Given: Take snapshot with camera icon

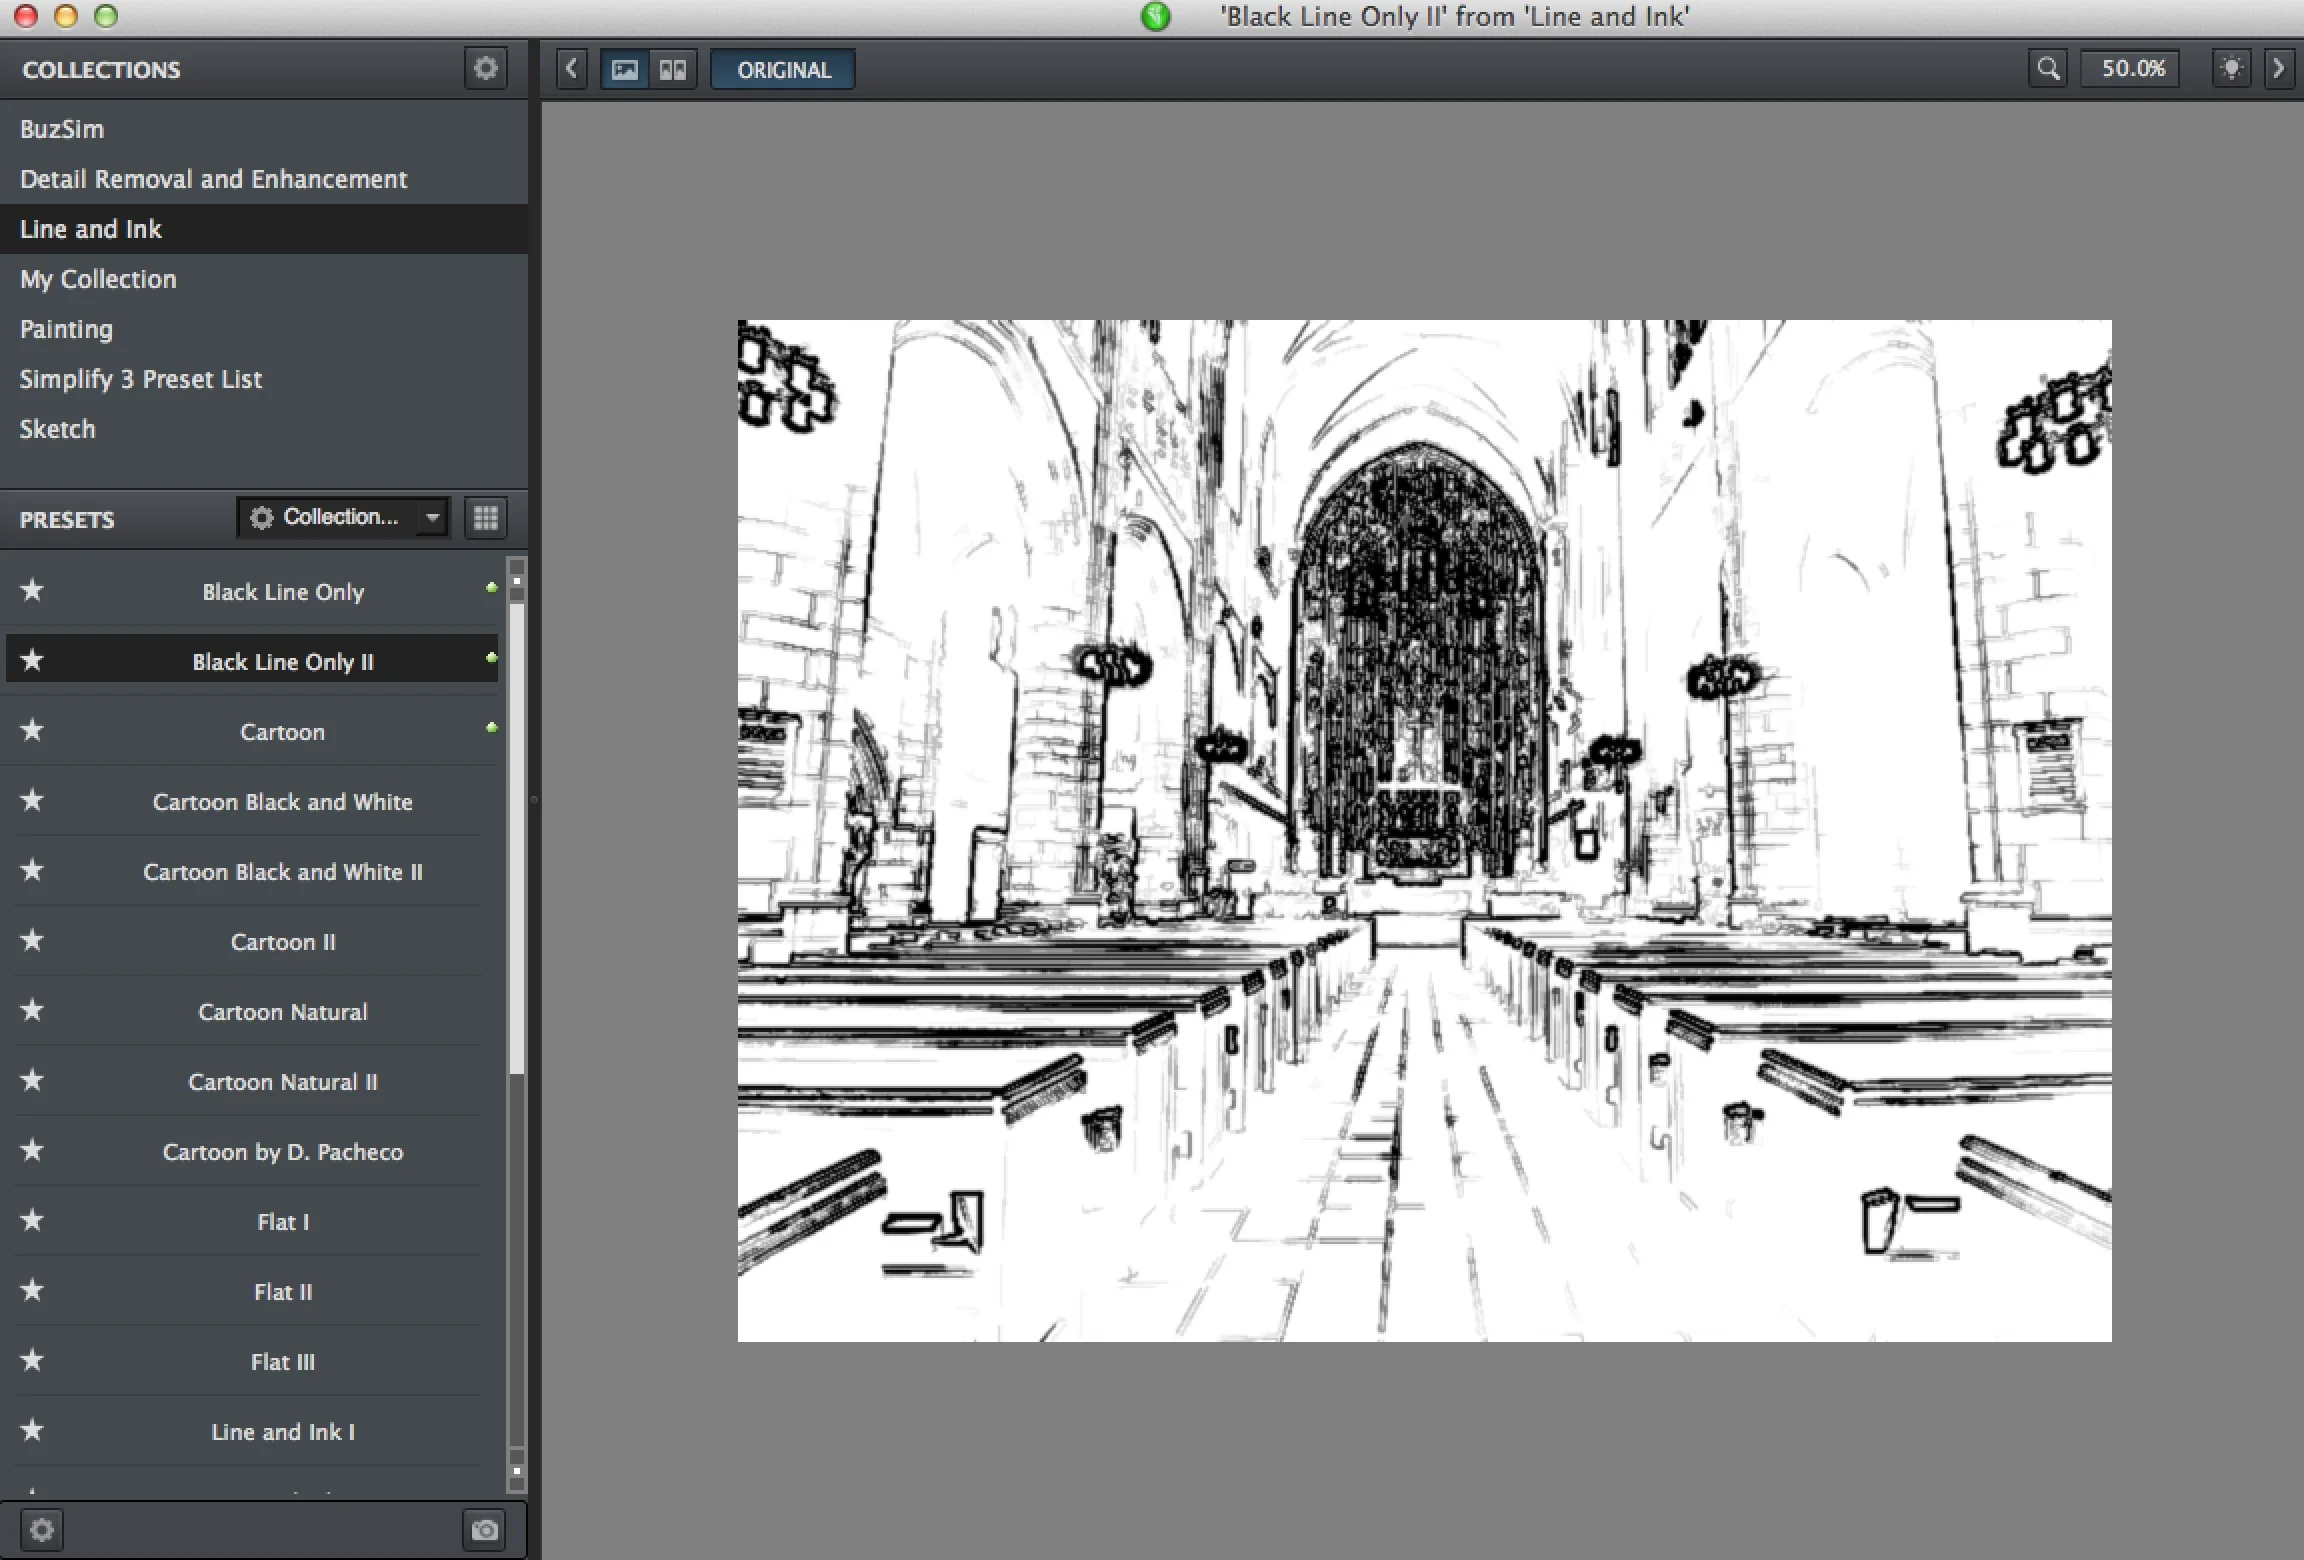Looking at the screenshot, I should [x=485, y=1530].
